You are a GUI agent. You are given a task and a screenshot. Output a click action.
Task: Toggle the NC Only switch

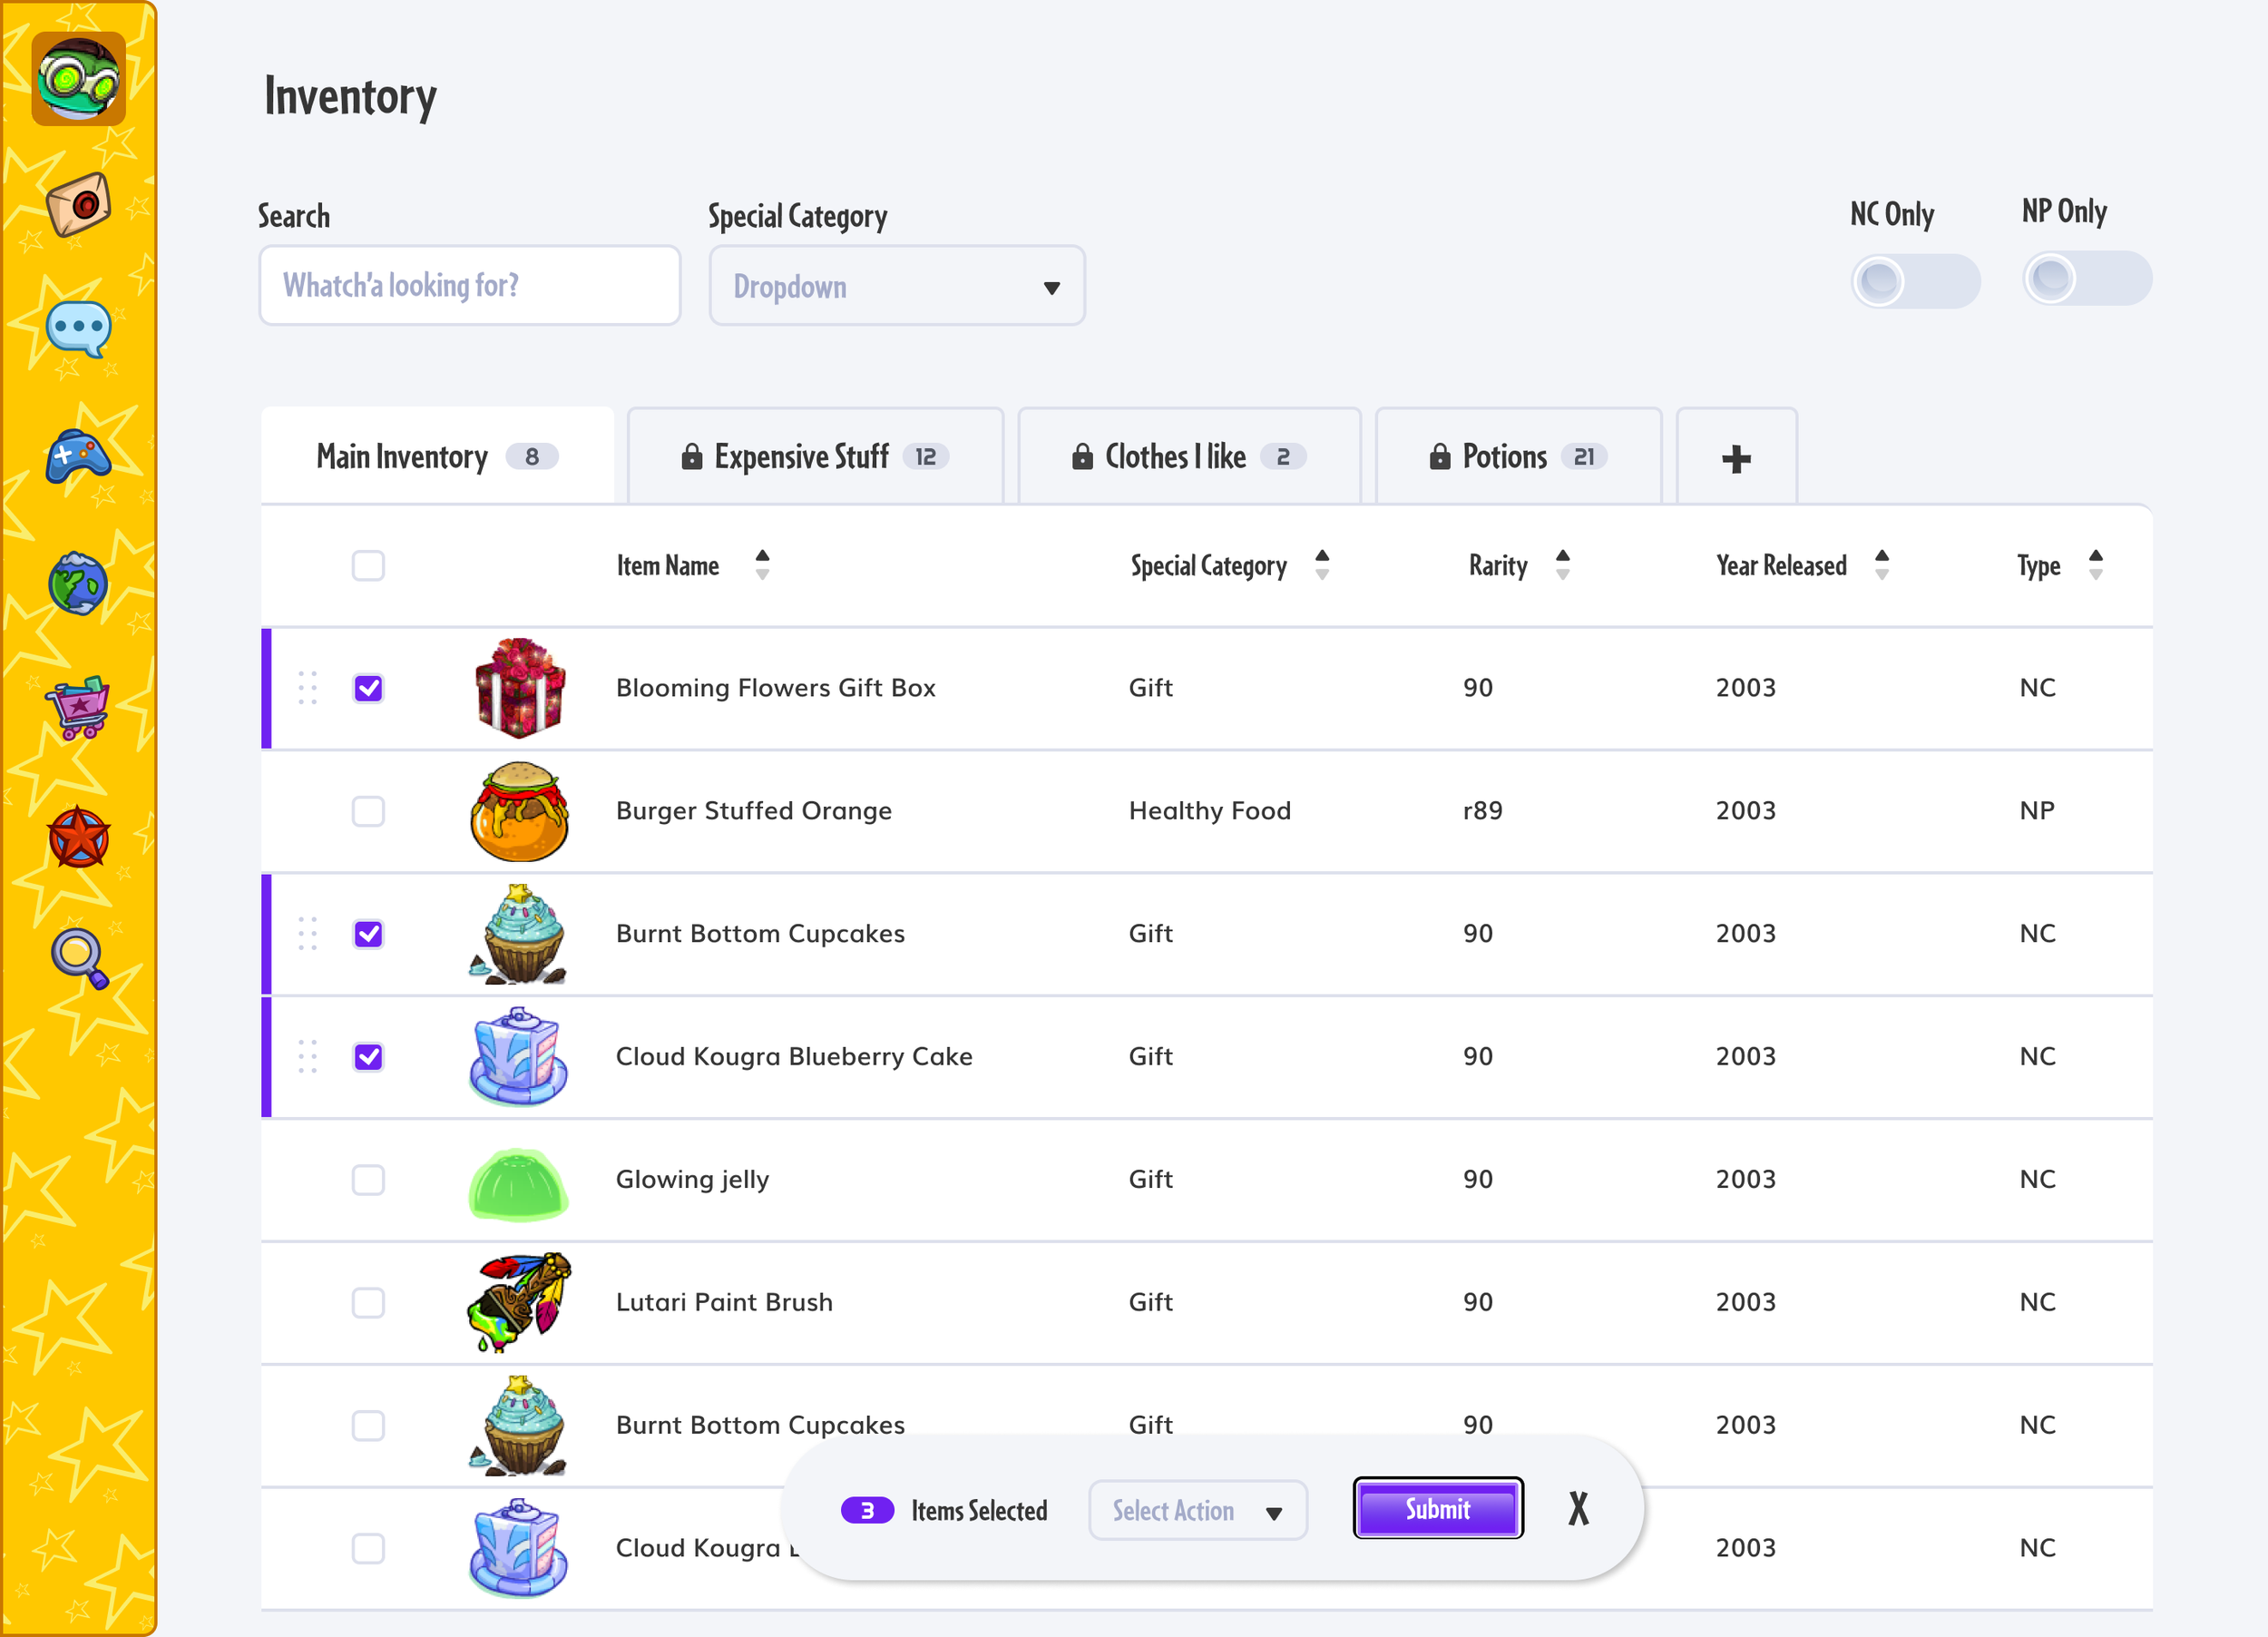1914,281
